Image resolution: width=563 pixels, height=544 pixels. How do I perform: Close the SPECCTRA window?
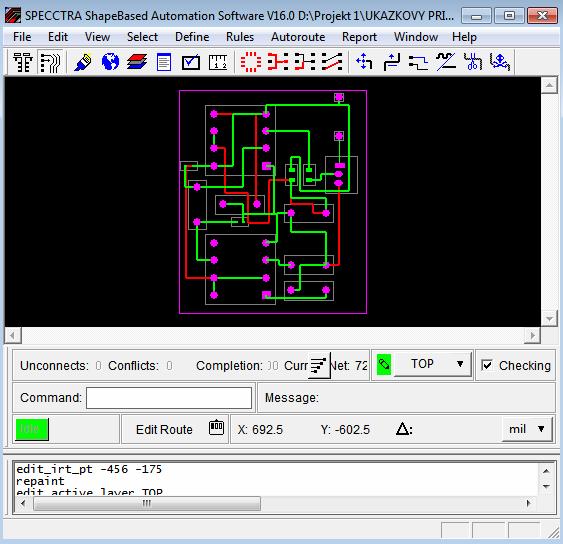click(x=542, y=15)
